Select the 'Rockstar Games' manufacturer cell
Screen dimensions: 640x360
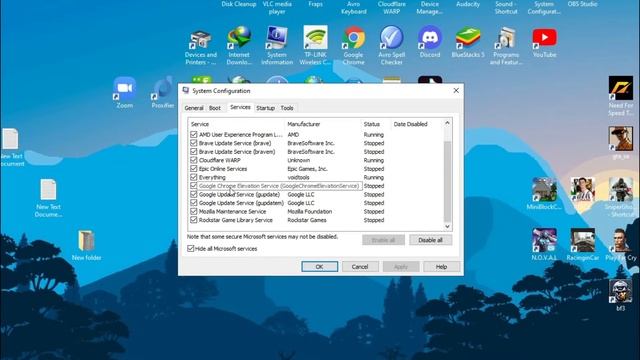[307, 220]
